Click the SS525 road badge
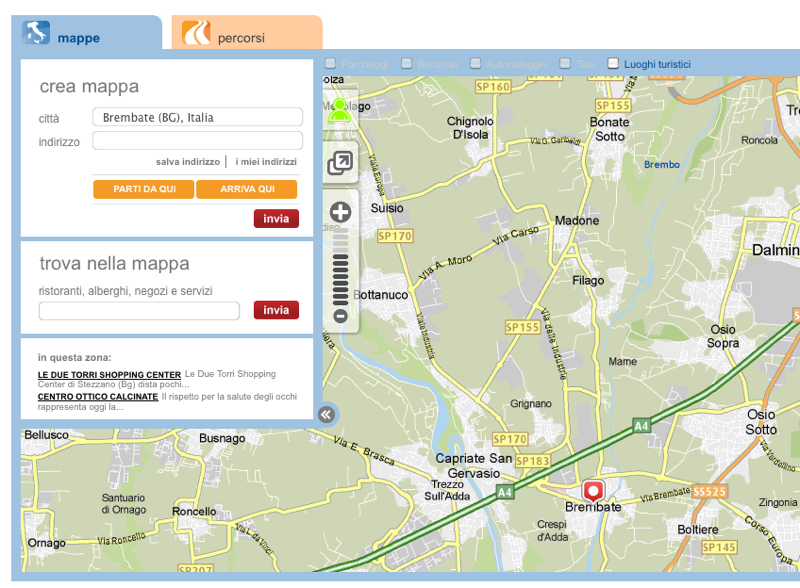This screenshot has width=800, height=588. (x=710, y=492)
